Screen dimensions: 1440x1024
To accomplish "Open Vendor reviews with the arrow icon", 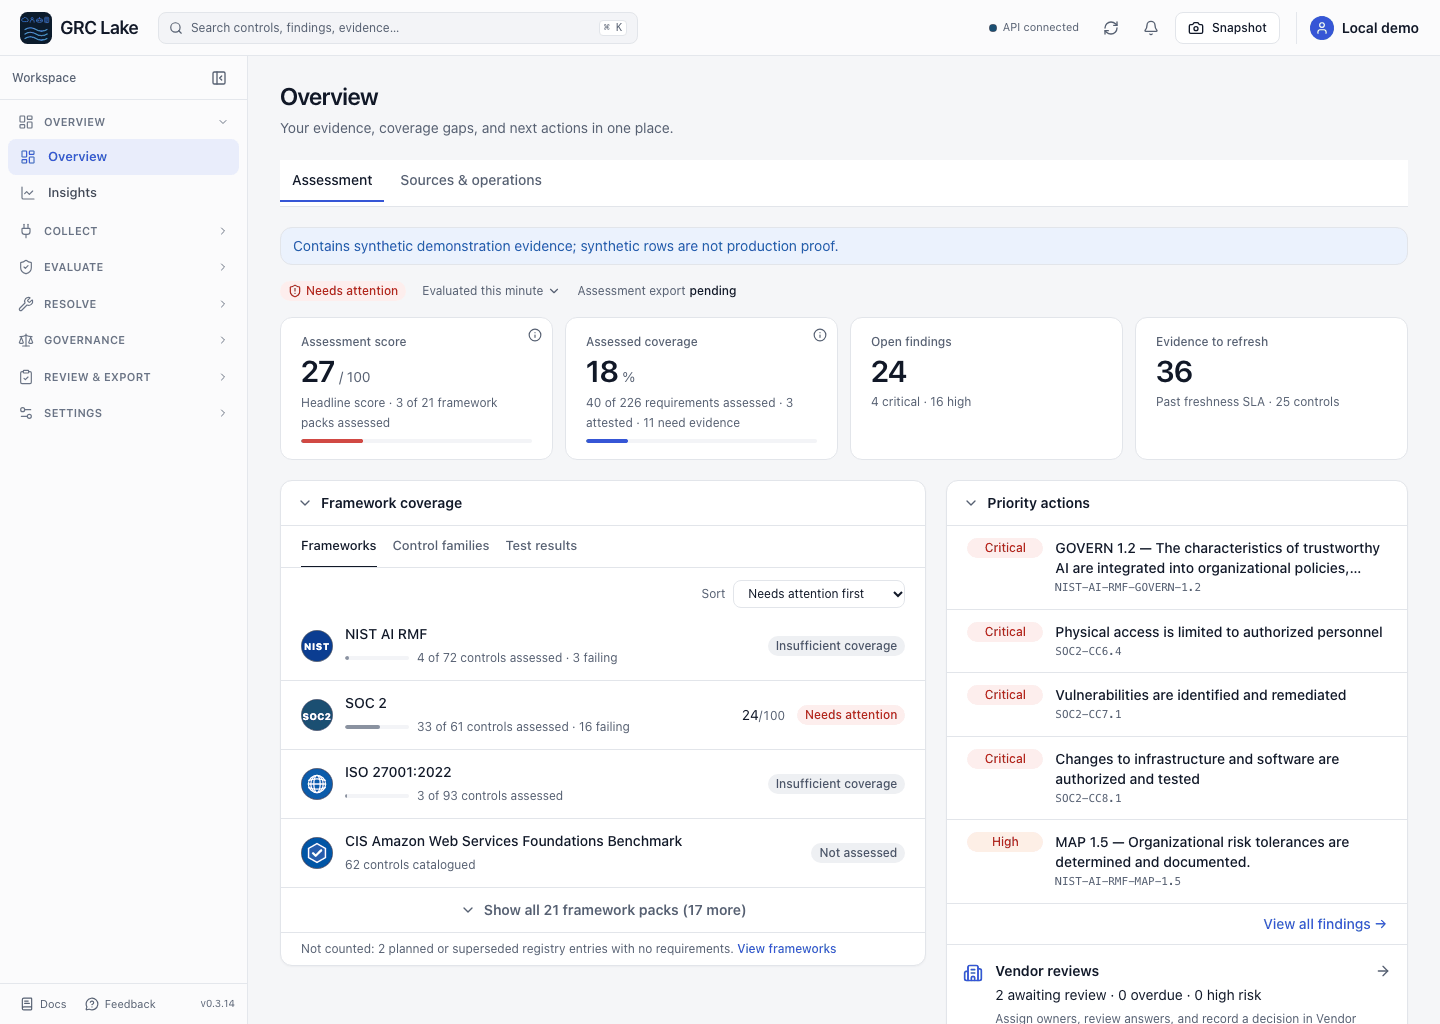I will click(x=1383, y=971).
